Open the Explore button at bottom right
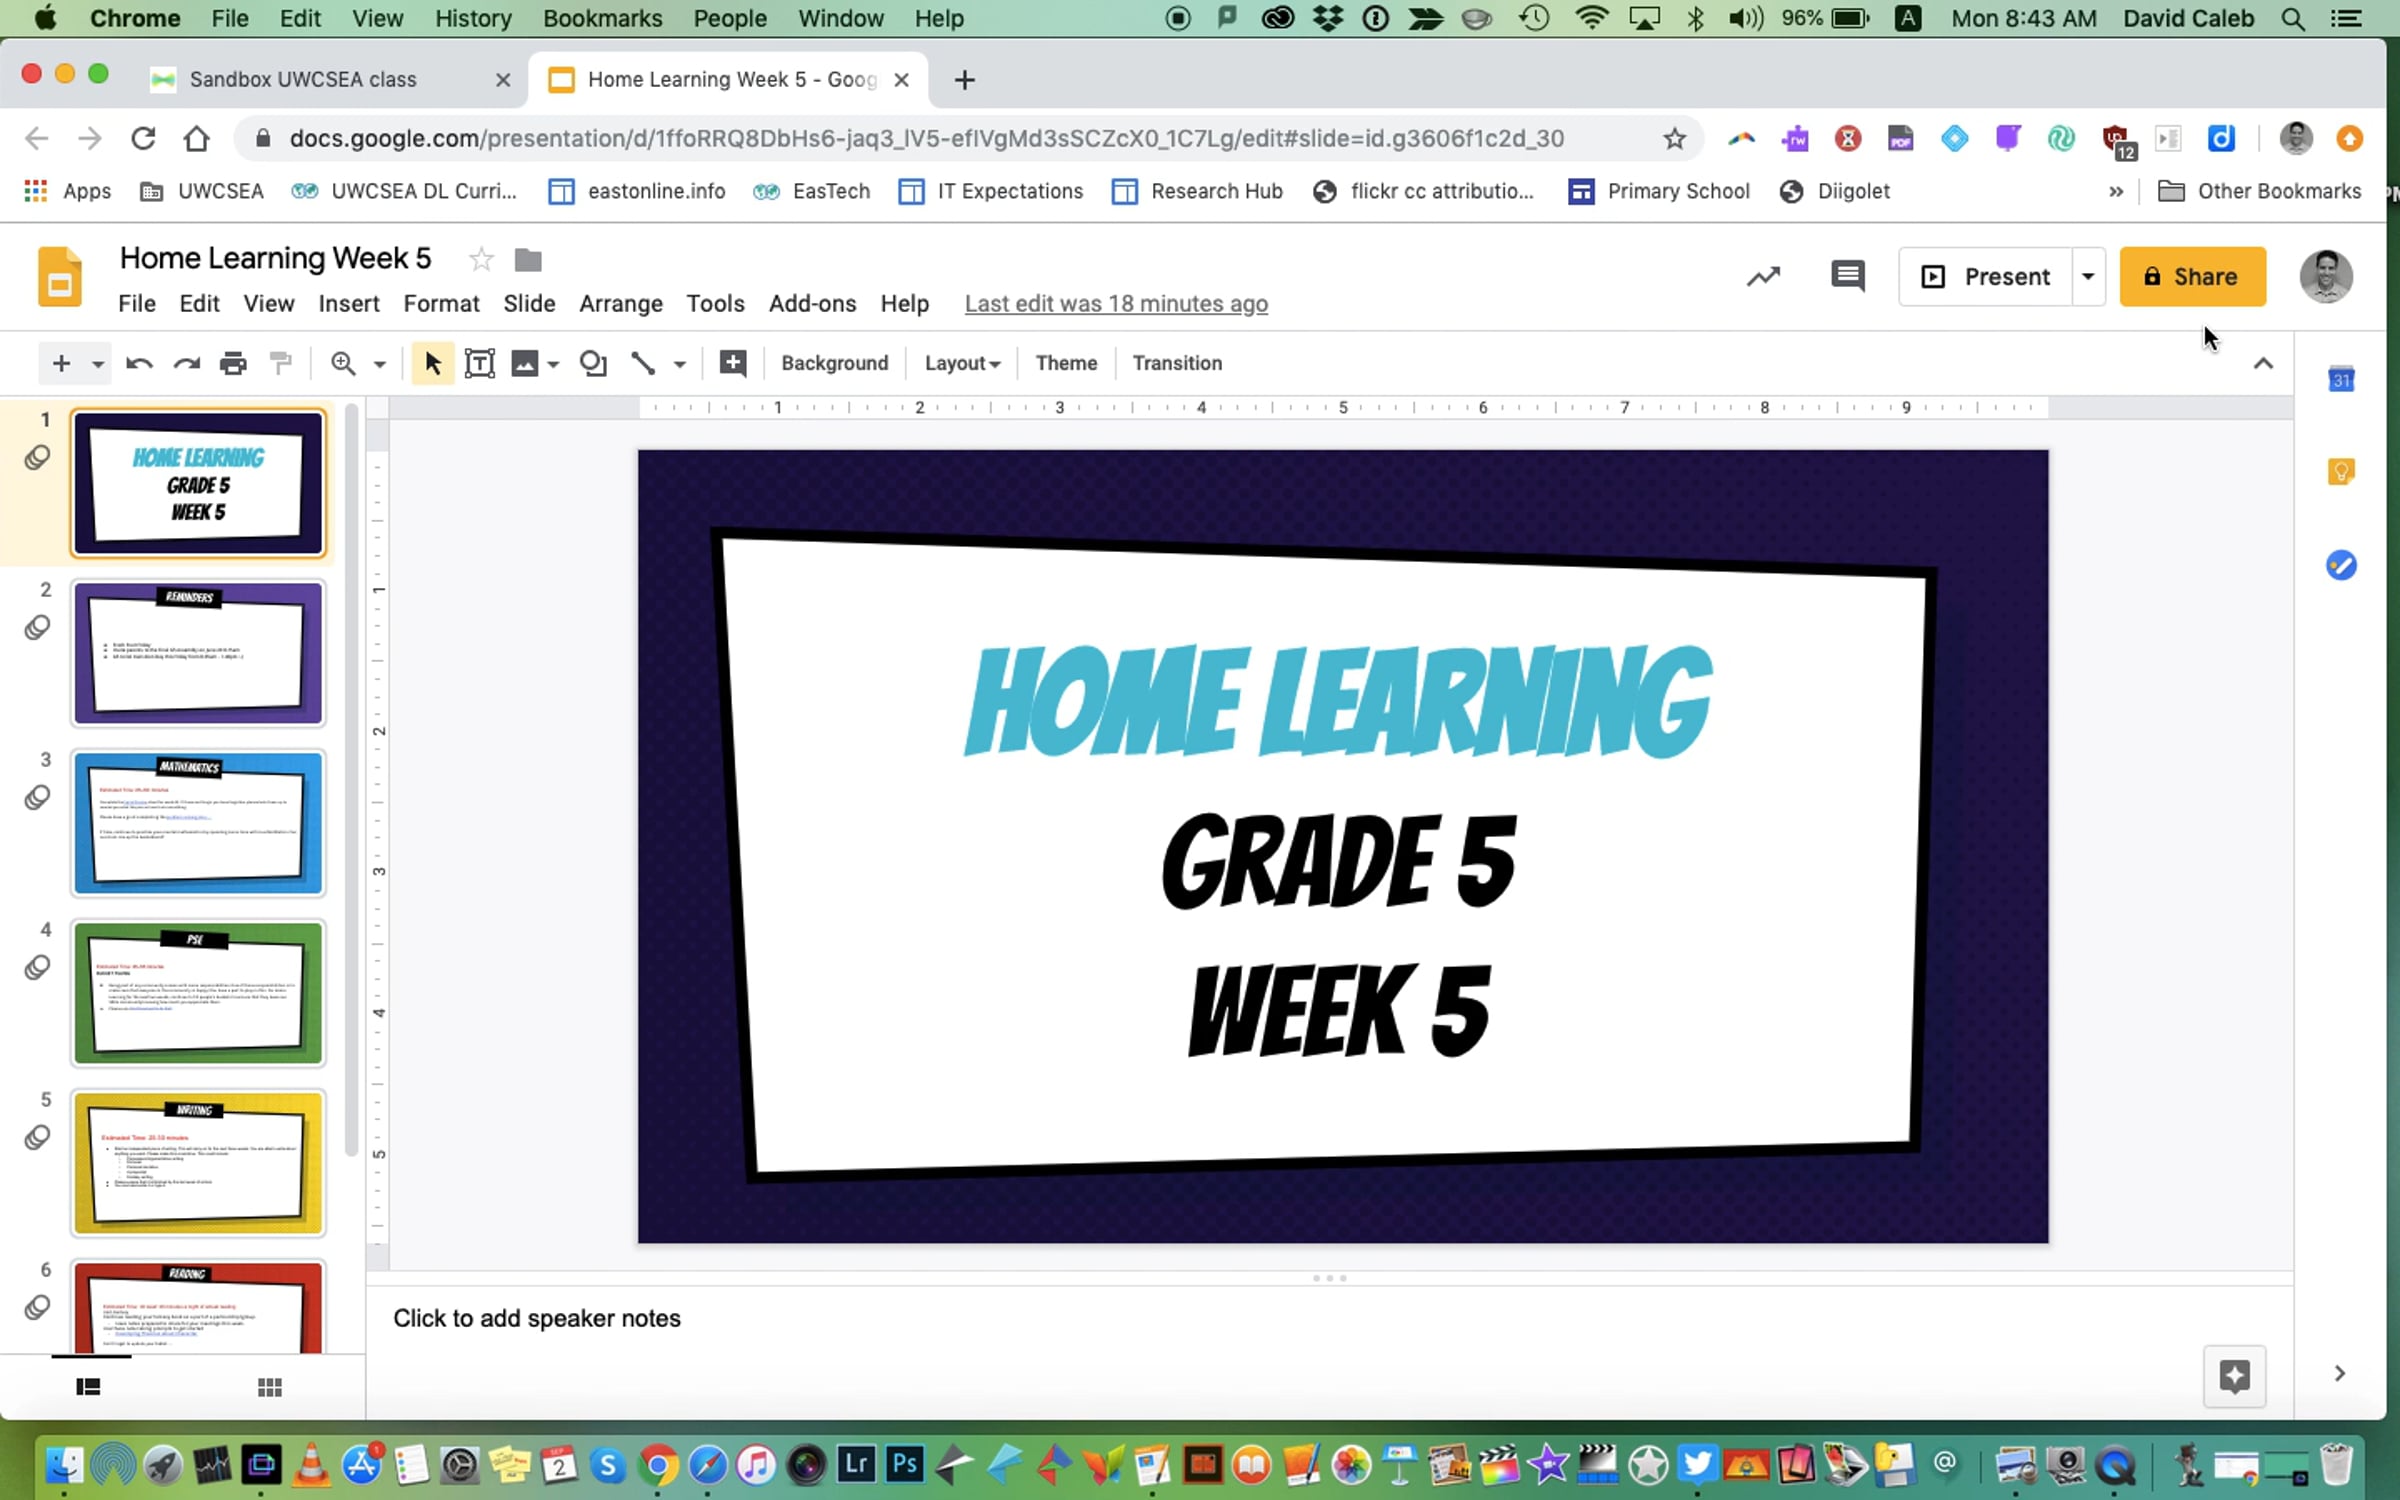This screenshot has height=1500, width=2400. pos(2234,1376)
